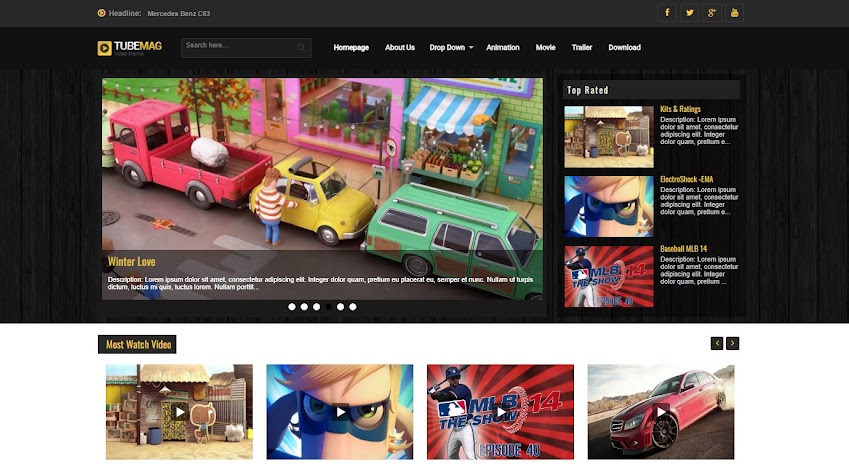The width and height of the screenshot is (849, 464).
Task: Open the YouTube social icon
Action: coord(734,12)
